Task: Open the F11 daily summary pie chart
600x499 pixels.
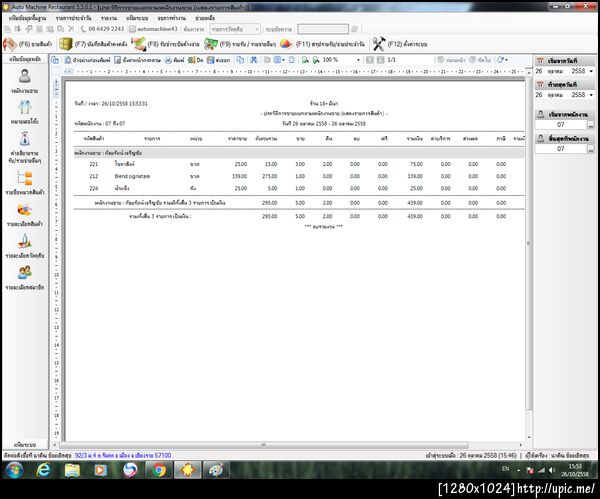Action: coord(322,44)
